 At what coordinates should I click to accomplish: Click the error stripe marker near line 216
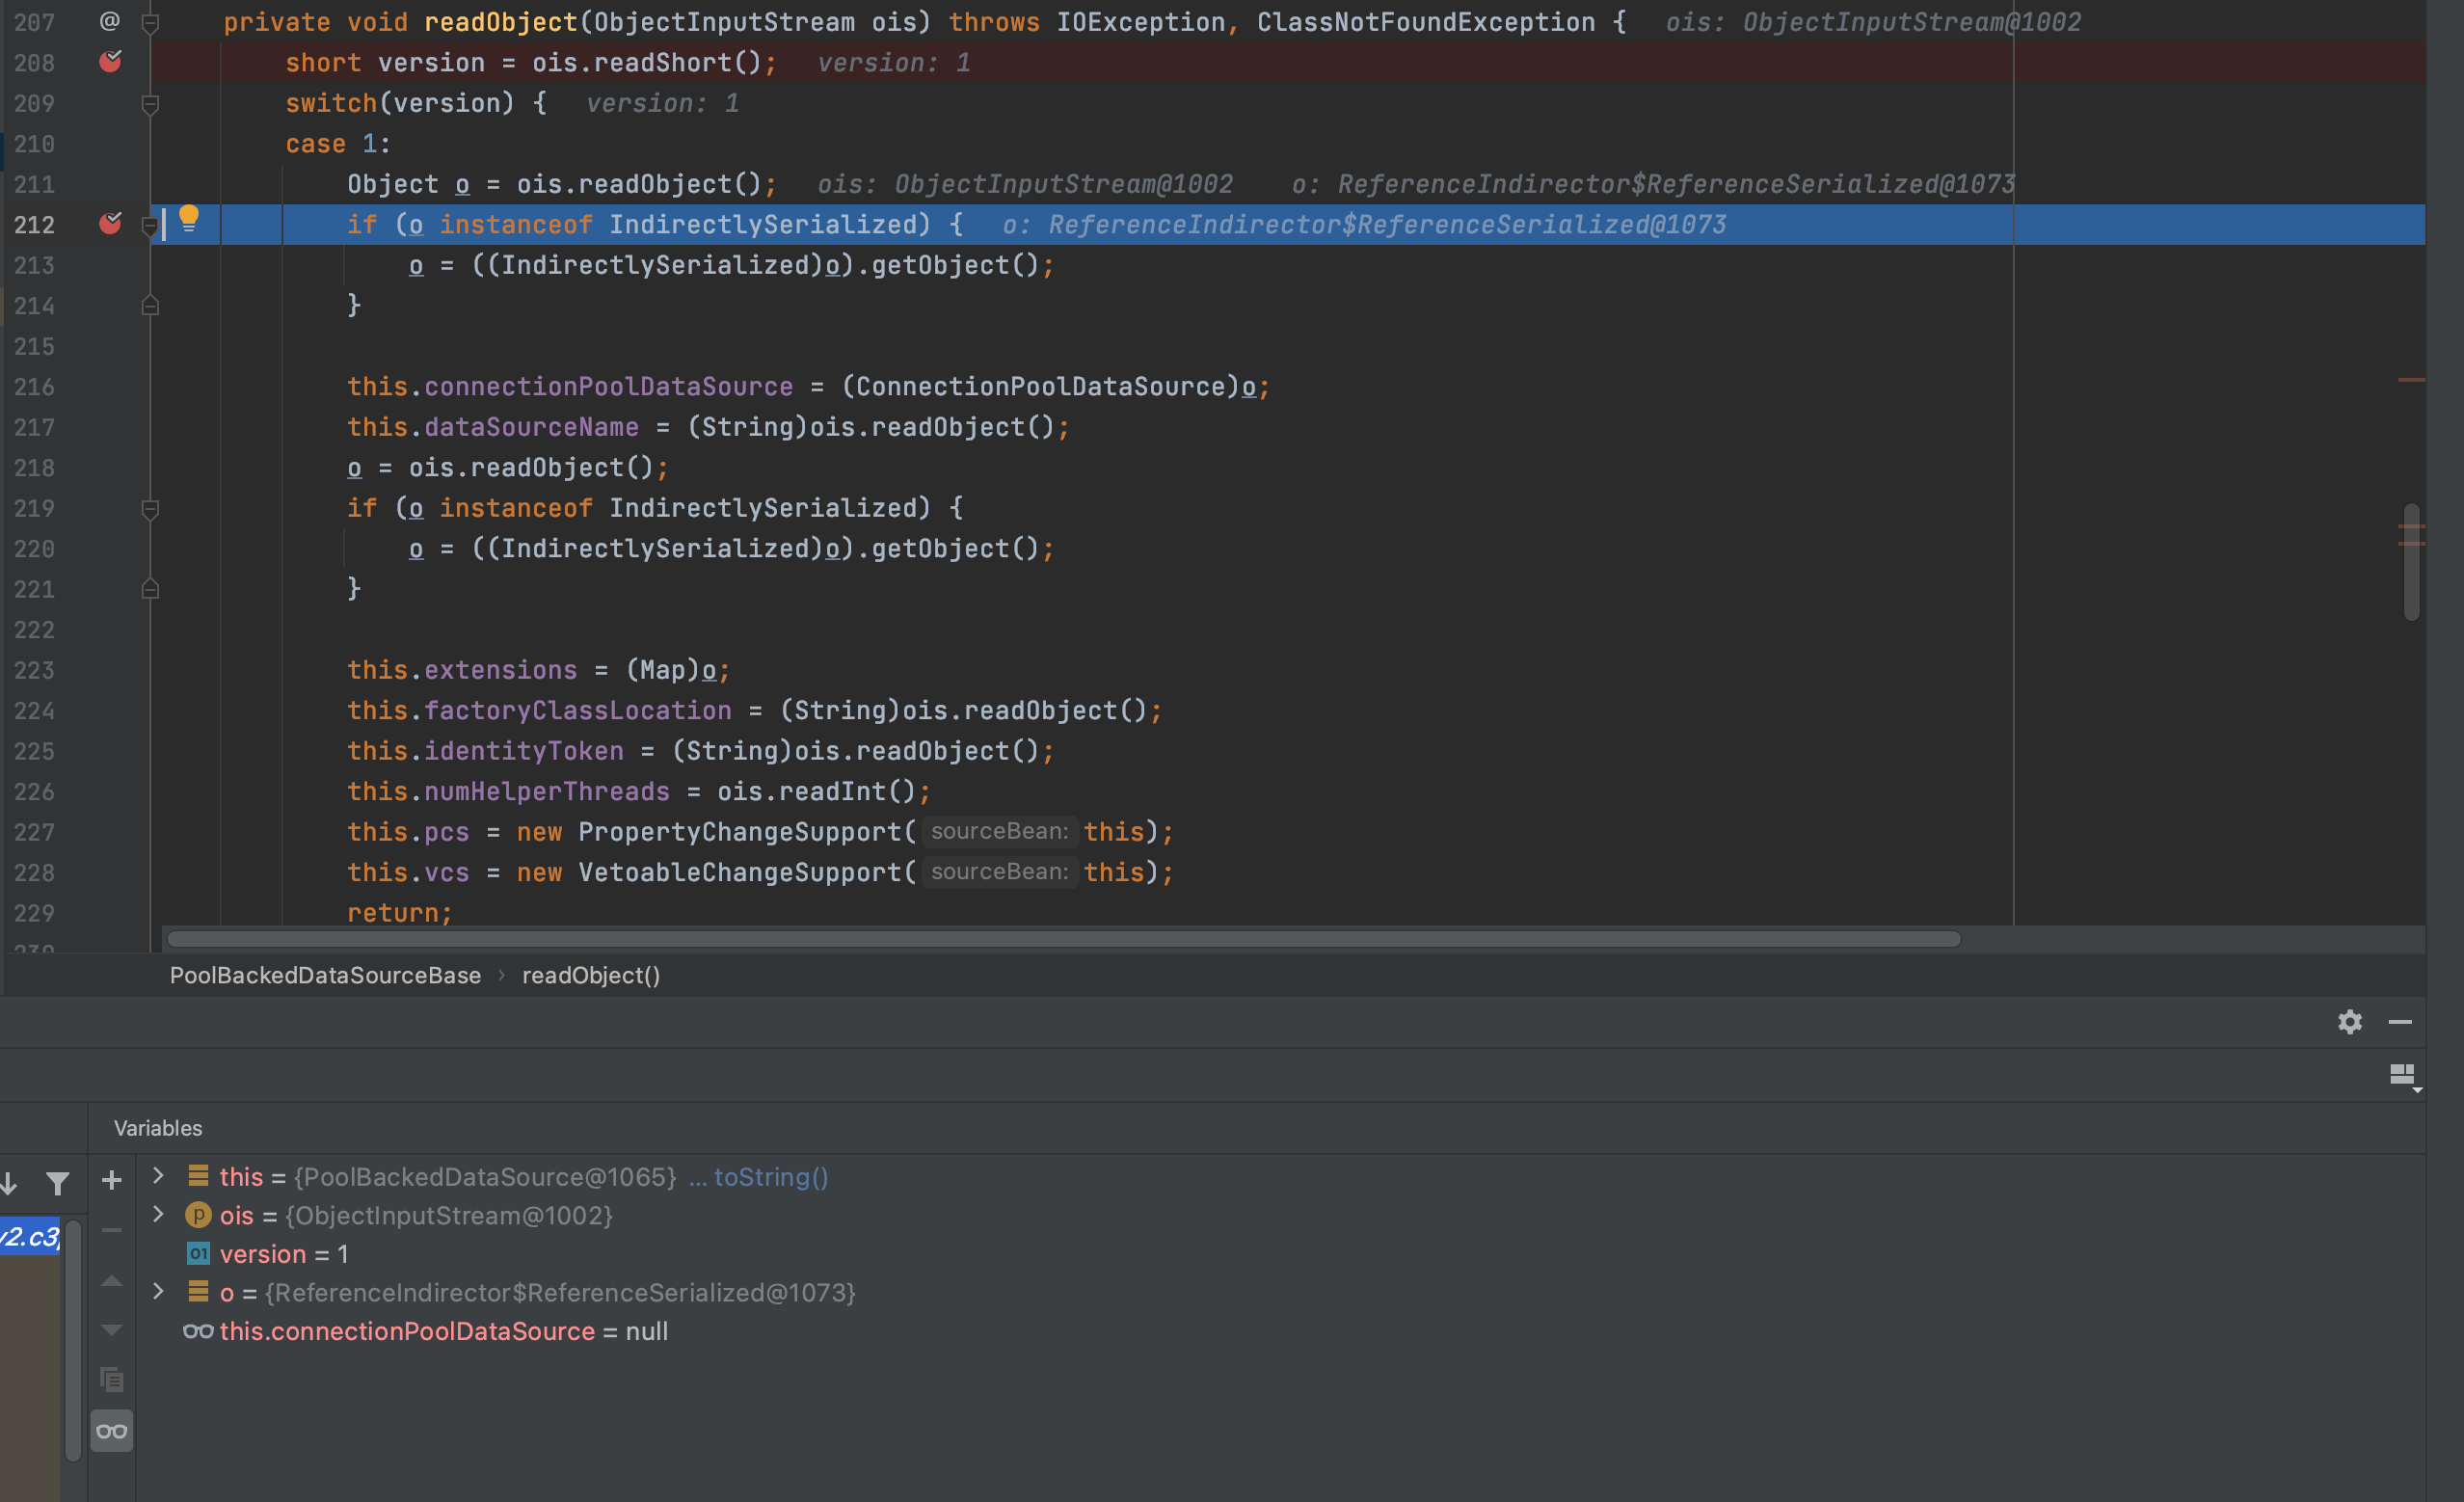pyautogui.click(x=2411, y=380)
